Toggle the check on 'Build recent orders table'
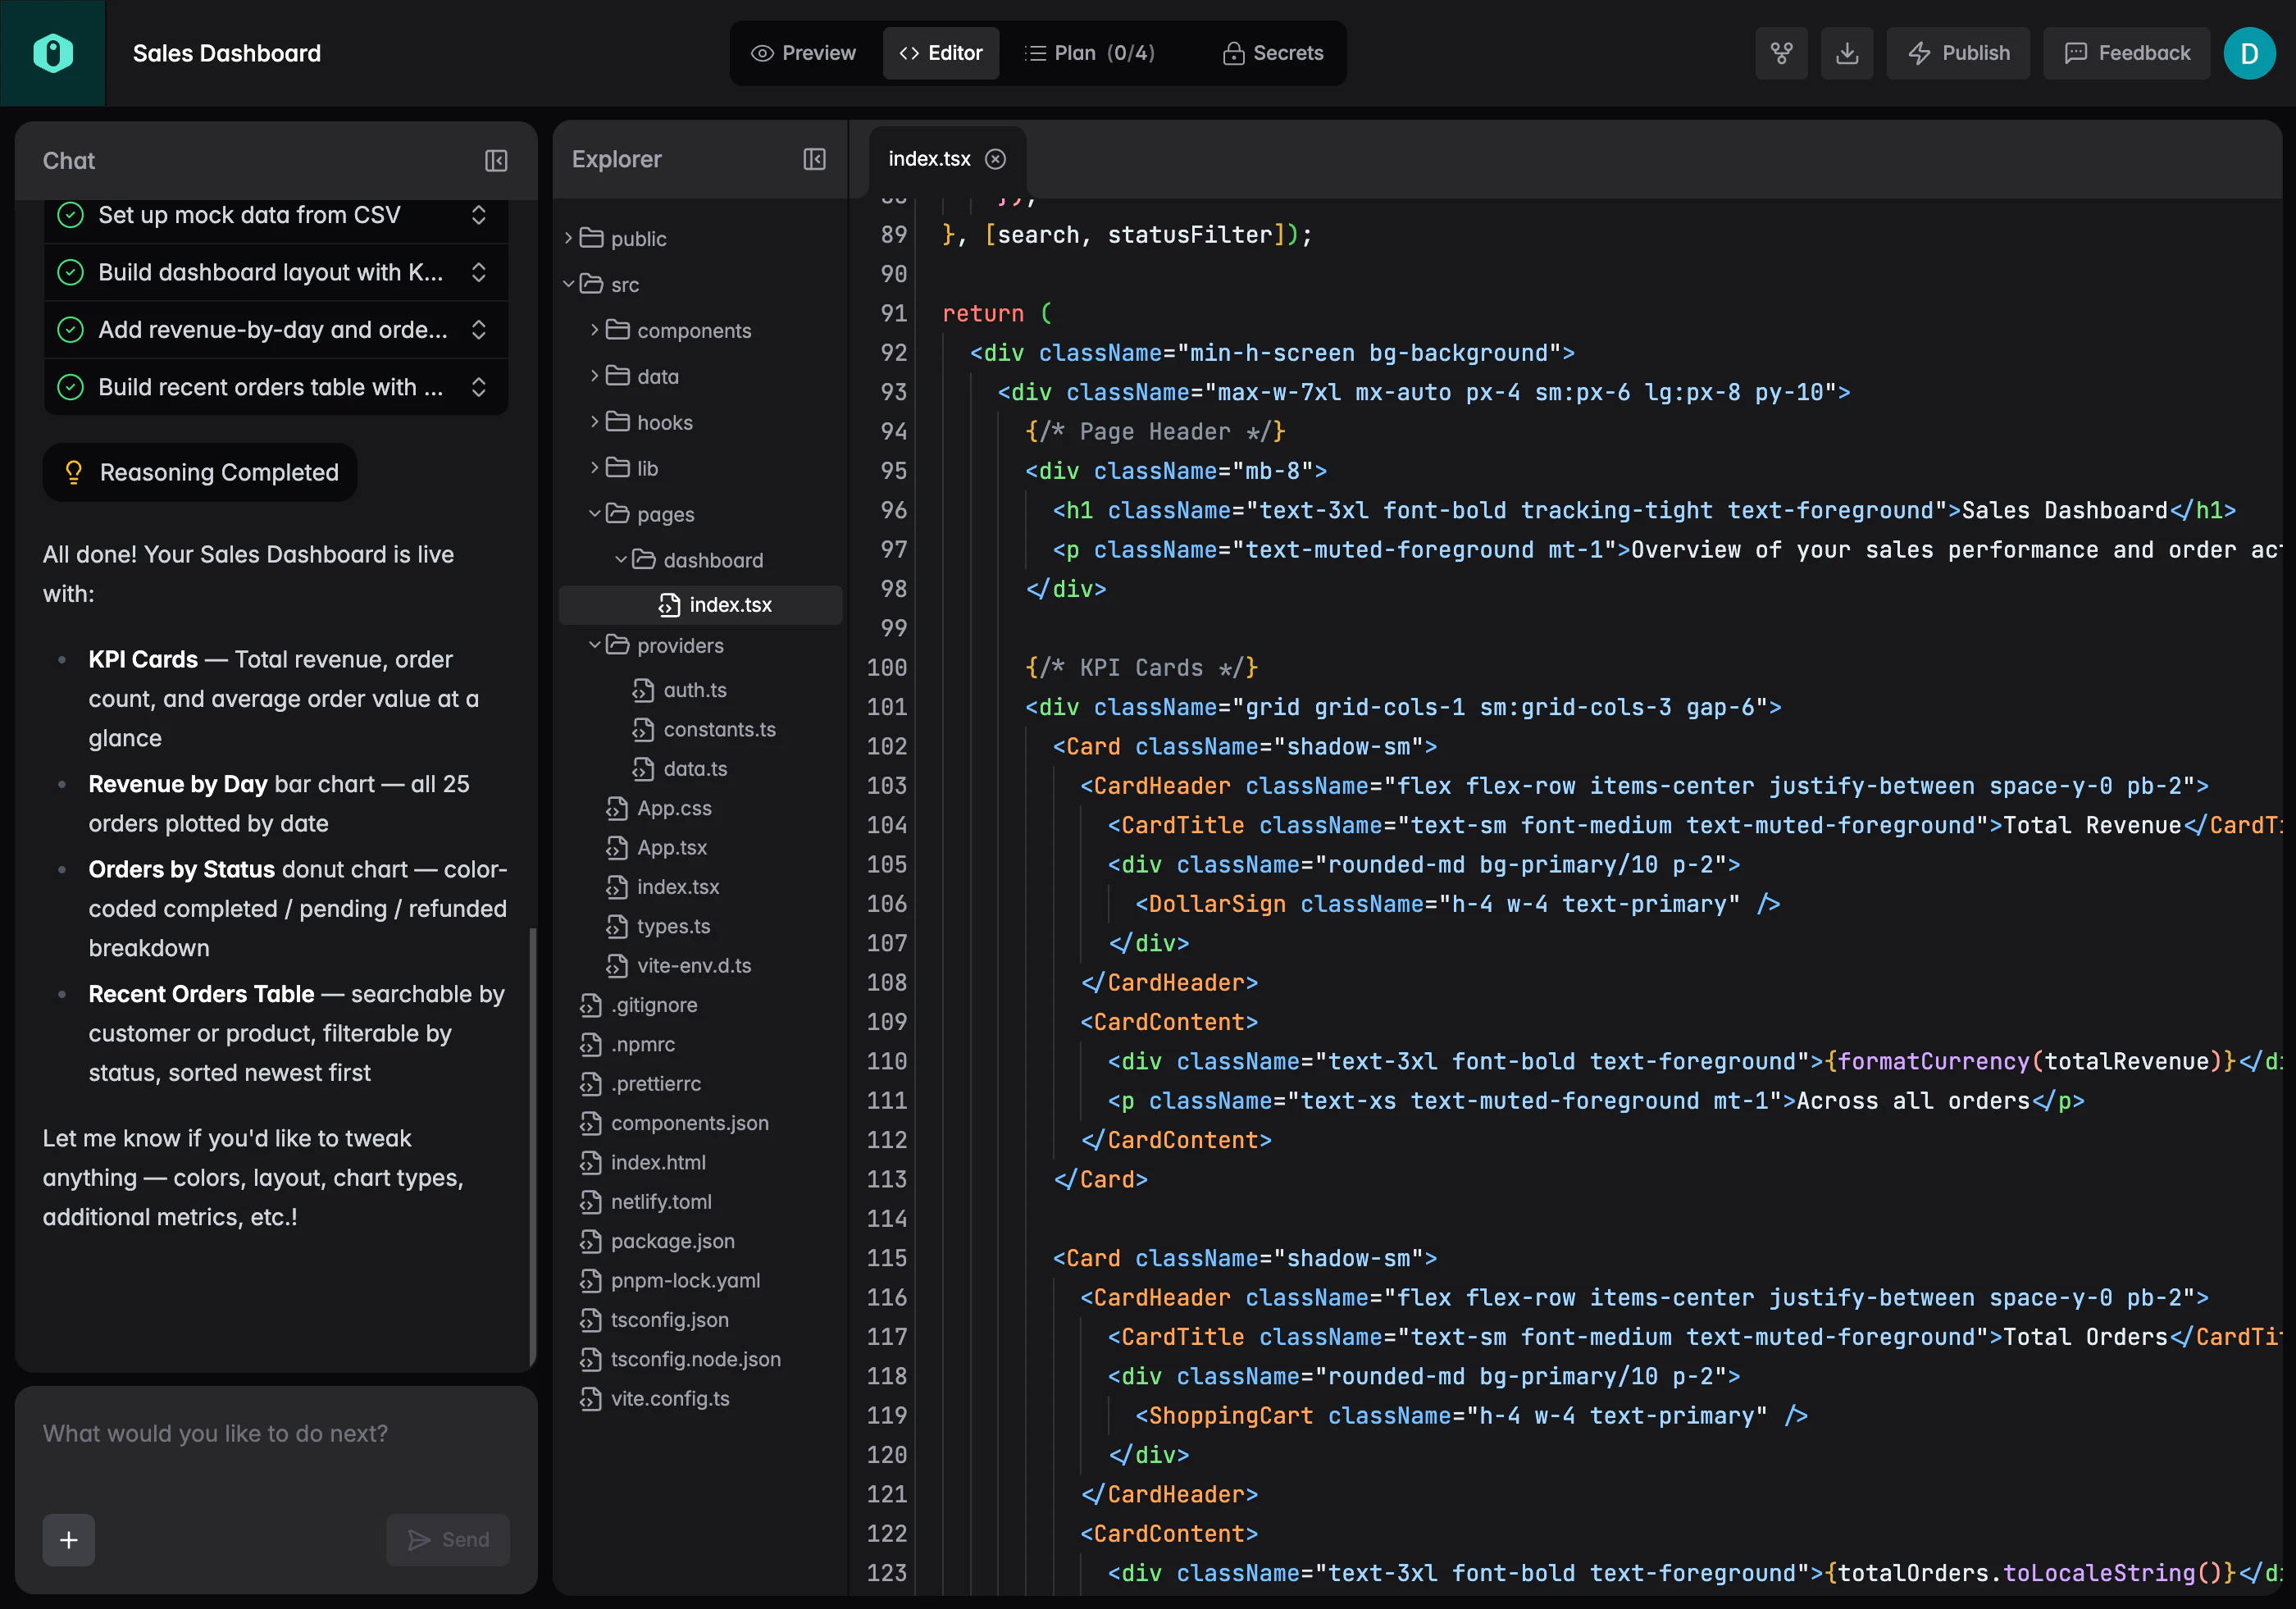Viewport: 2296px width, 1609px height. [70, 387]
